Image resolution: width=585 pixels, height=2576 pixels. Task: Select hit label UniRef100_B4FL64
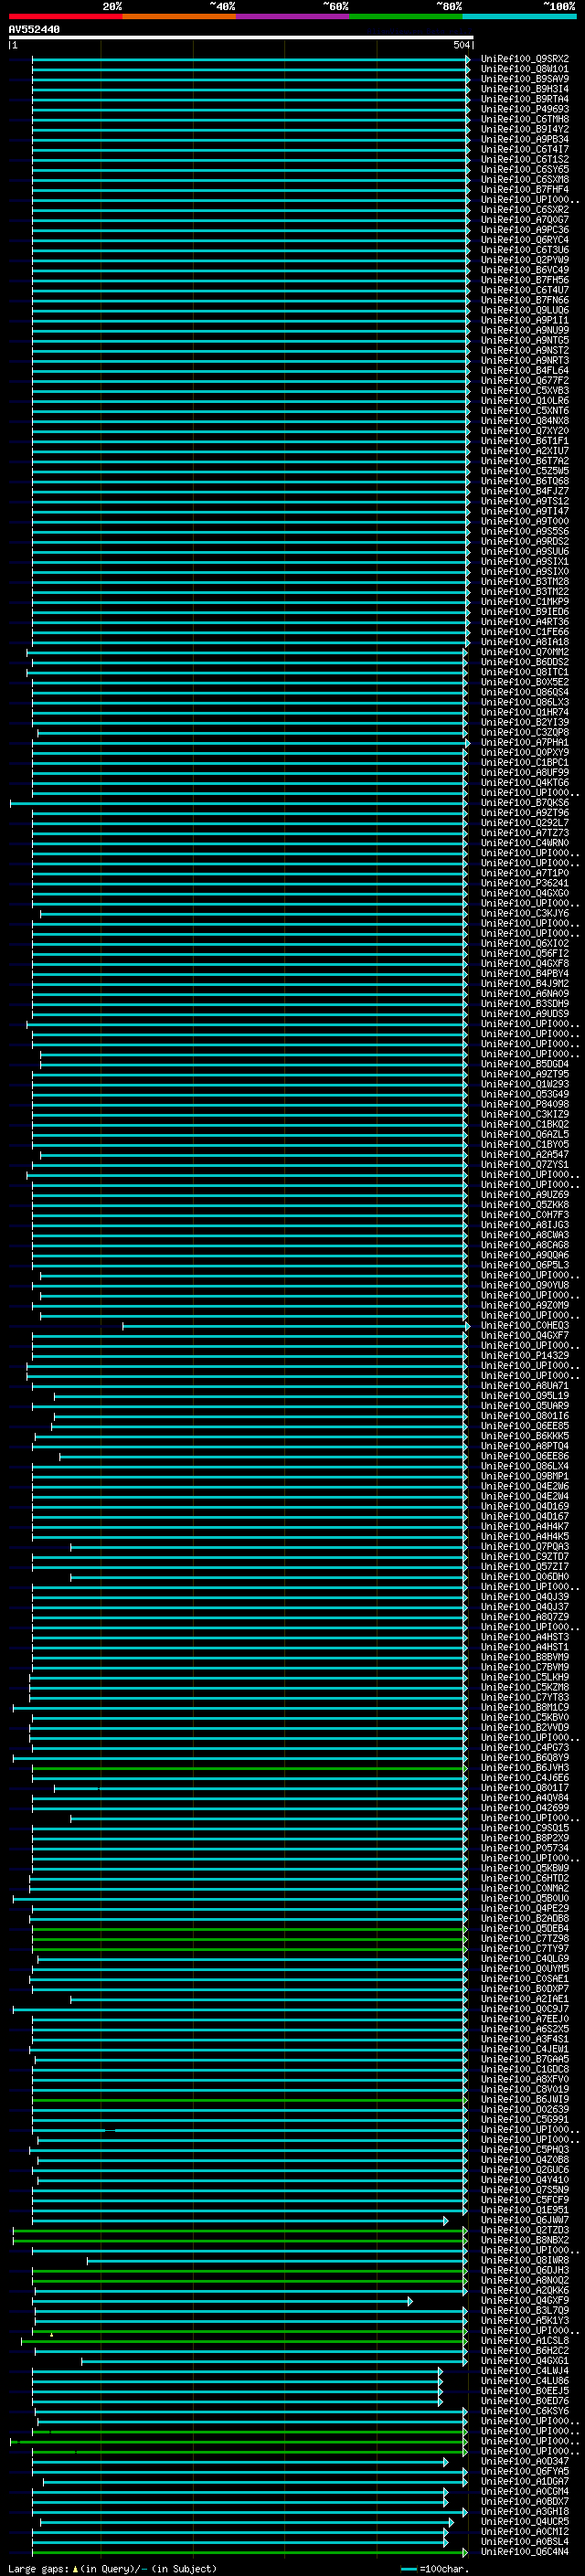click(x=524, y=371)
